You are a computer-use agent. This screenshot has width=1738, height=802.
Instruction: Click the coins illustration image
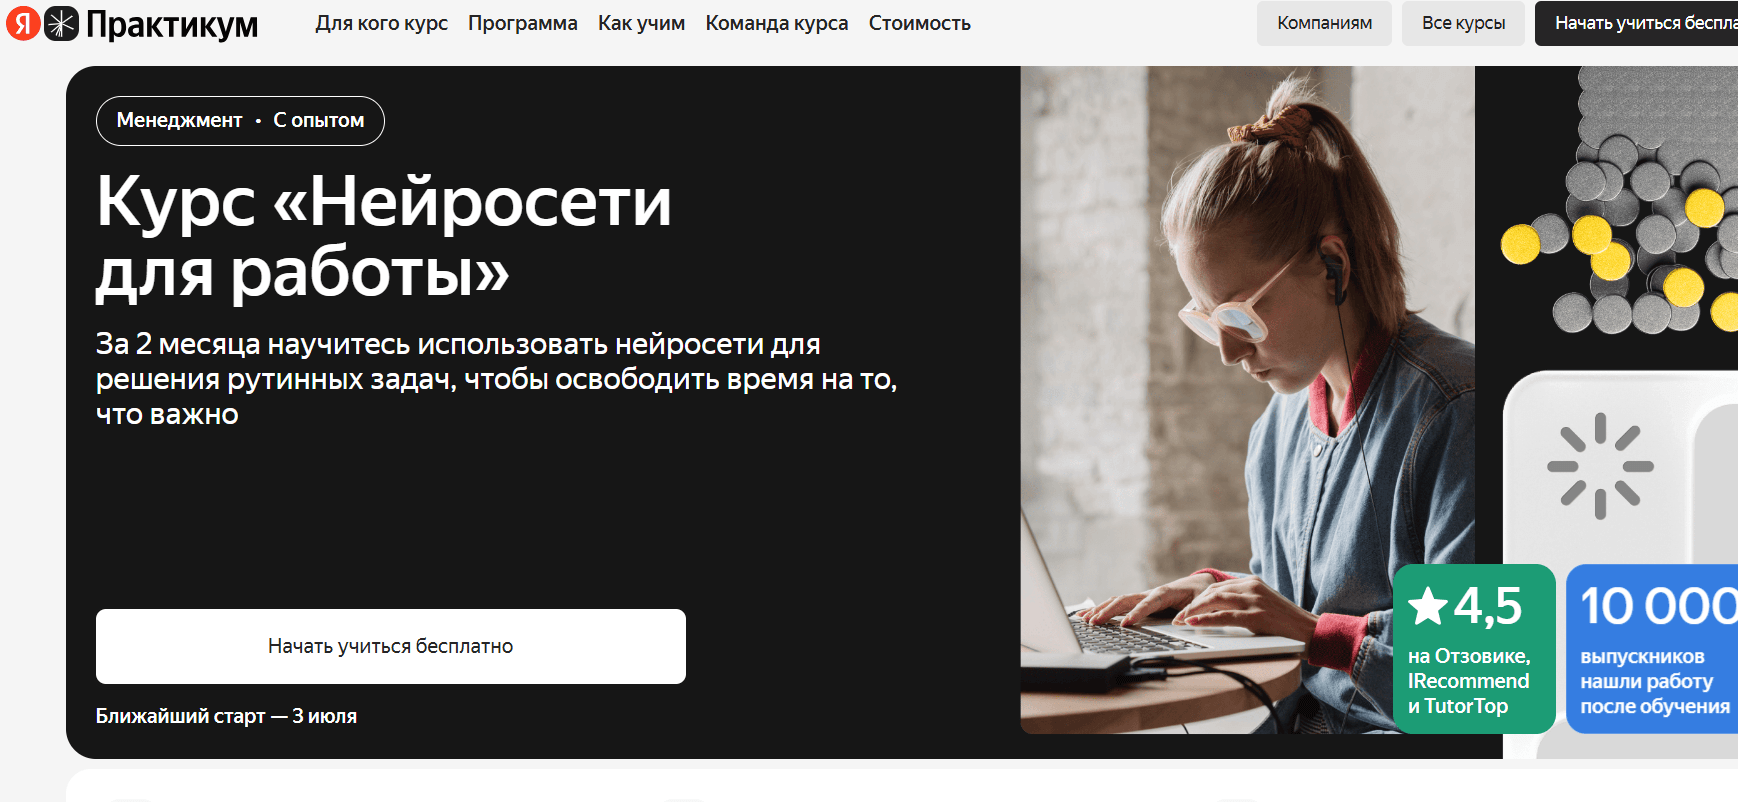(1620, 200)
